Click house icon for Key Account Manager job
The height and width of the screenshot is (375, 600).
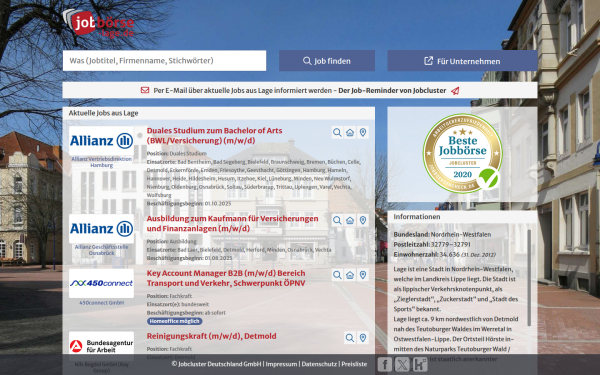[350, 275]
